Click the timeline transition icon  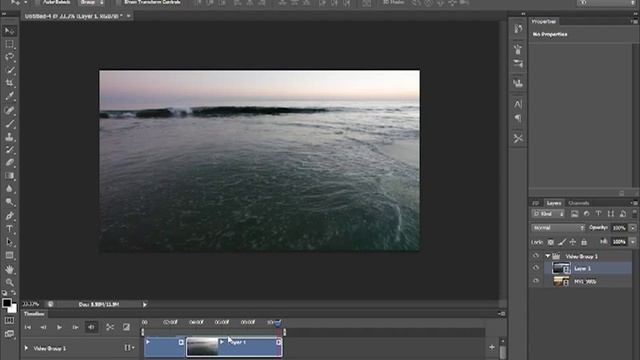(x=126, y=327)
